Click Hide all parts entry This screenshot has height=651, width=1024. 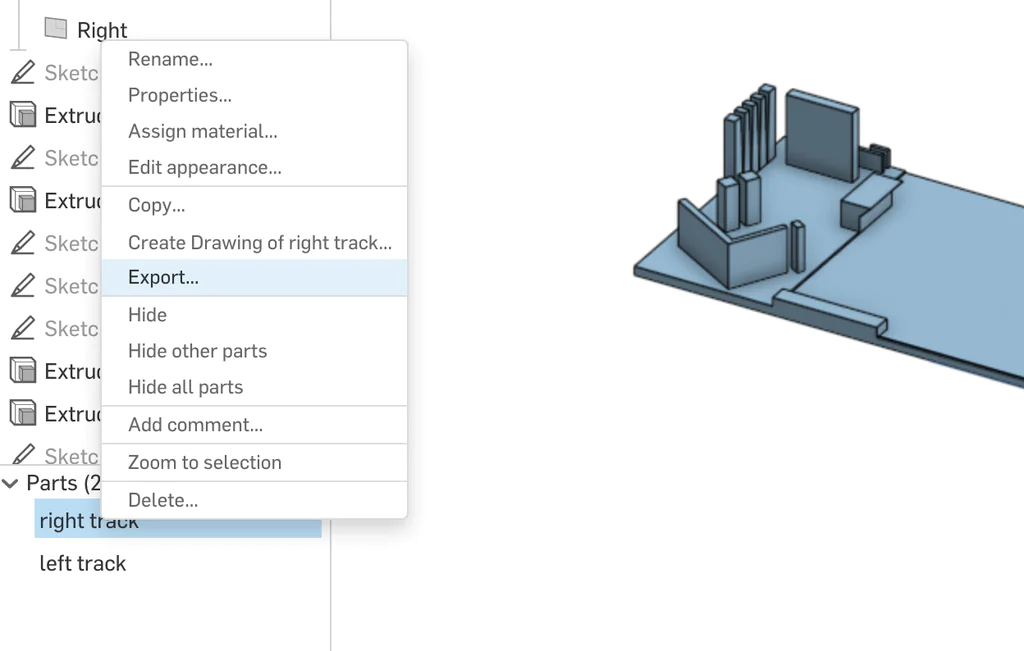click(x=254, y=387)
